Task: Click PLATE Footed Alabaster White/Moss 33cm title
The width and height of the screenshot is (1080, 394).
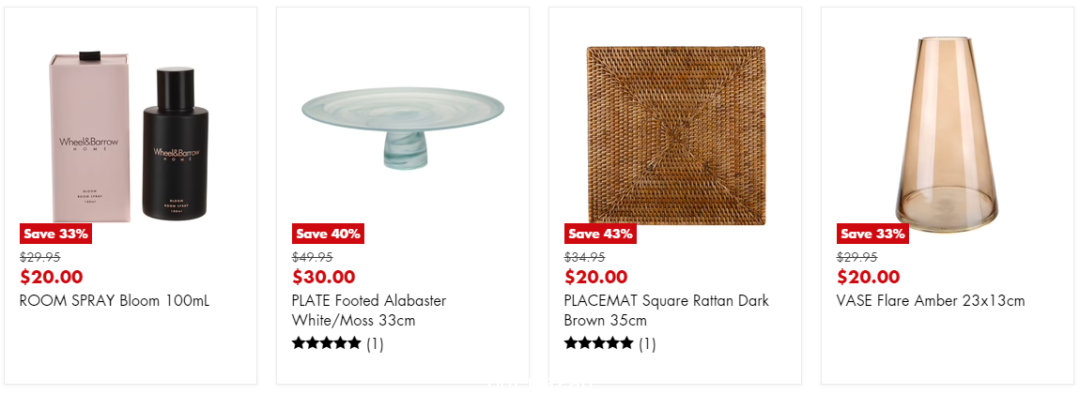Action: pos(369,311)
